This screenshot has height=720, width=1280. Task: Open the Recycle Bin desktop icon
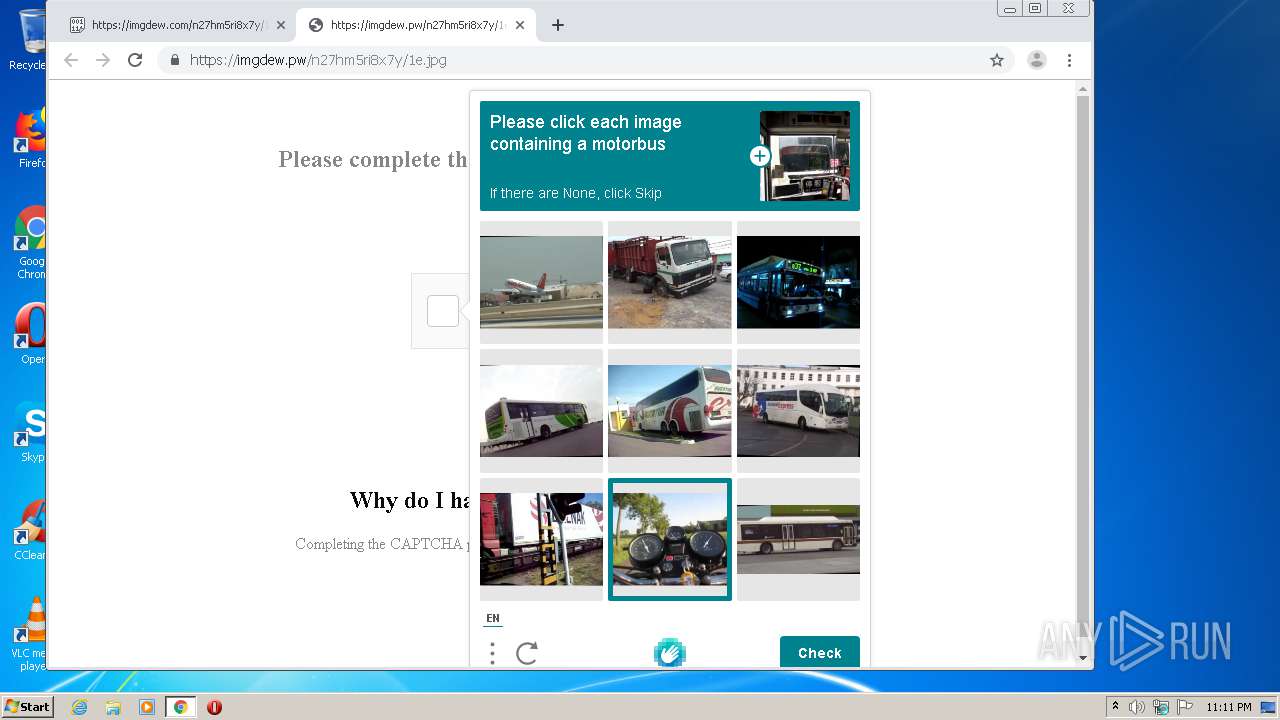tap(30, 40)
